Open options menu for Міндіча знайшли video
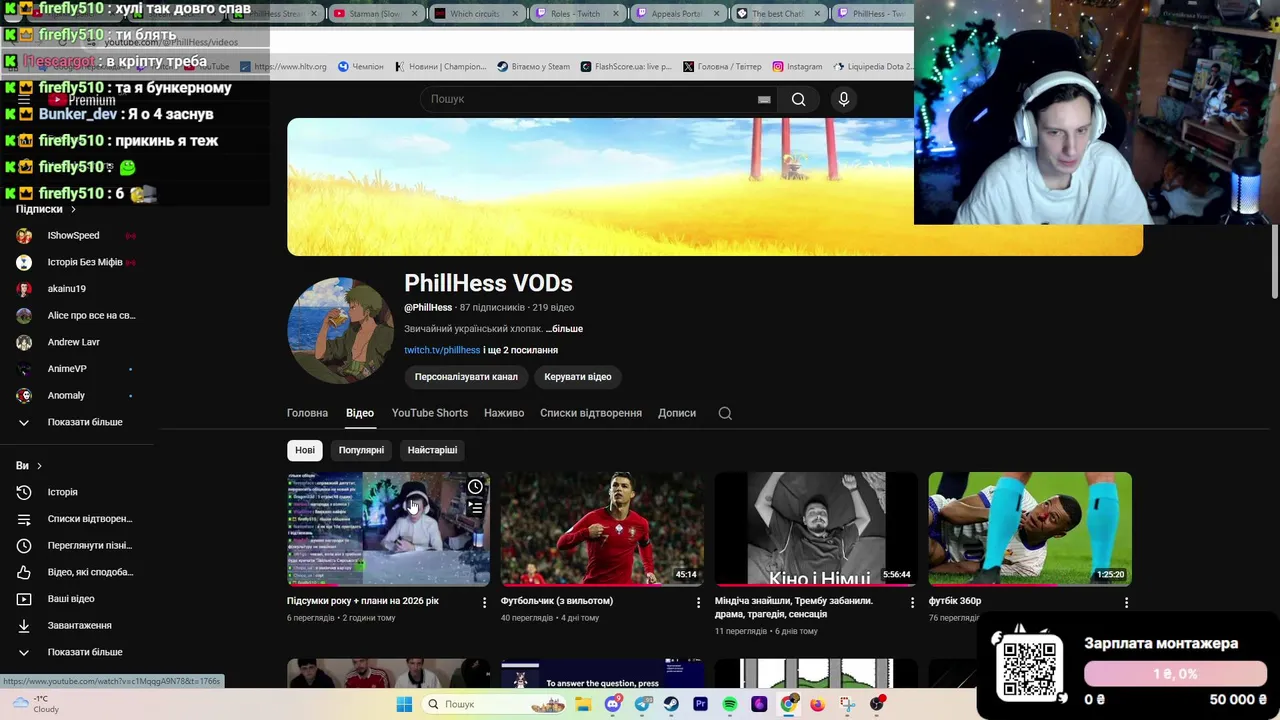This screenshot has height=720, width=1280. [x=911, y=602]
